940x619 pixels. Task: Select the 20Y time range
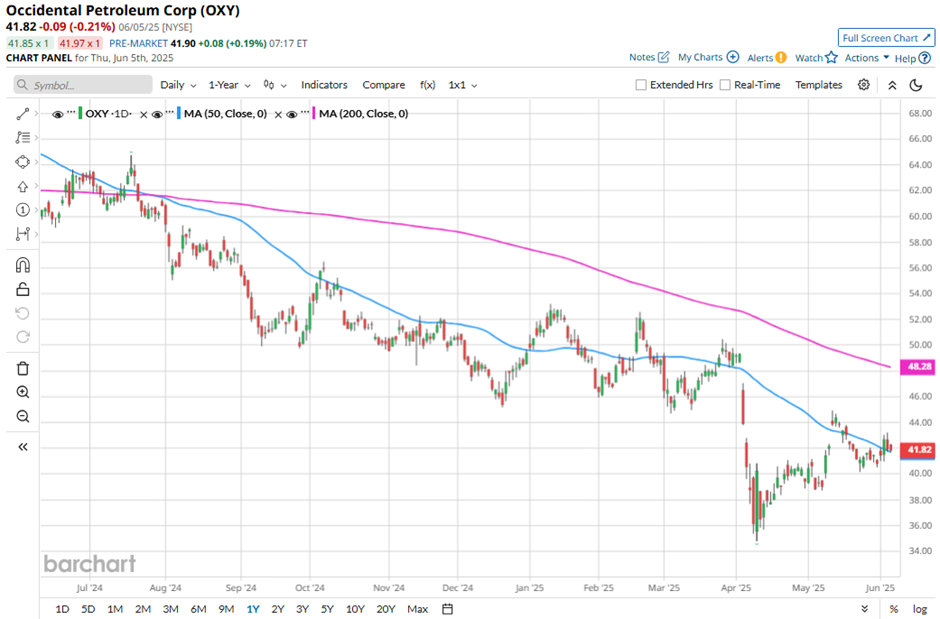385,609
